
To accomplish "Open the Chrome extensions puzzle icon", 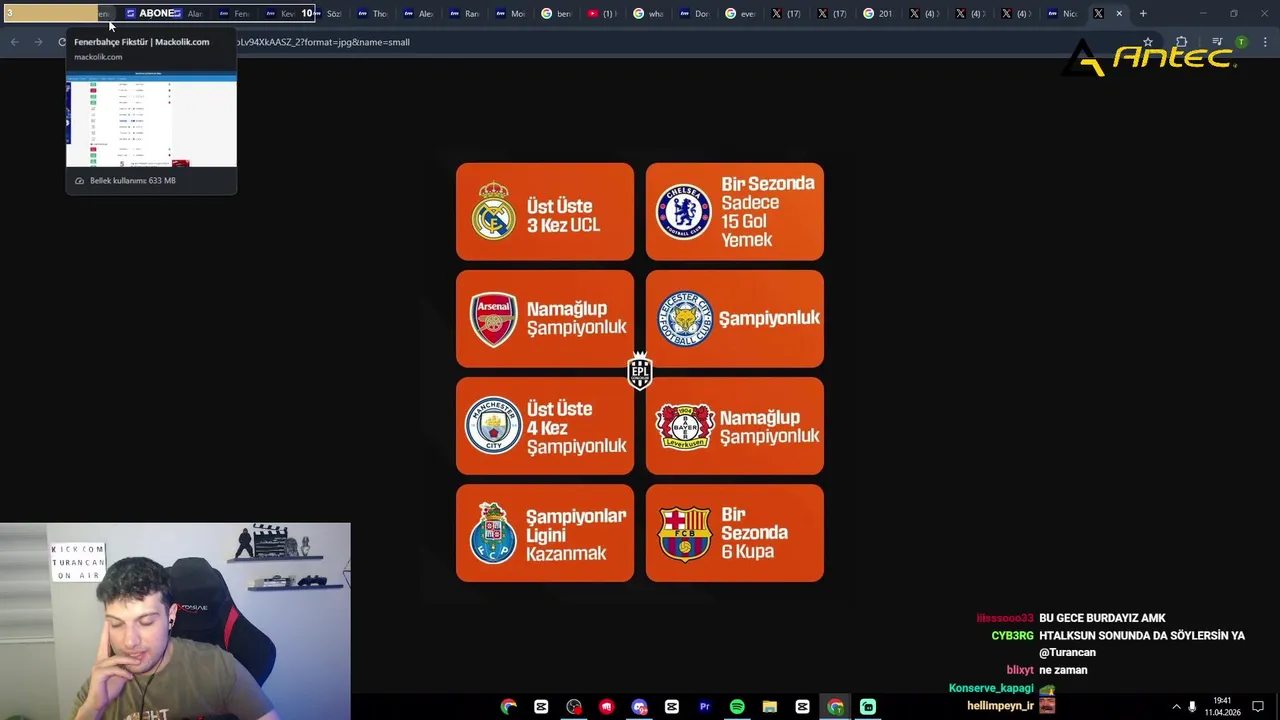I will (1181, 42).
